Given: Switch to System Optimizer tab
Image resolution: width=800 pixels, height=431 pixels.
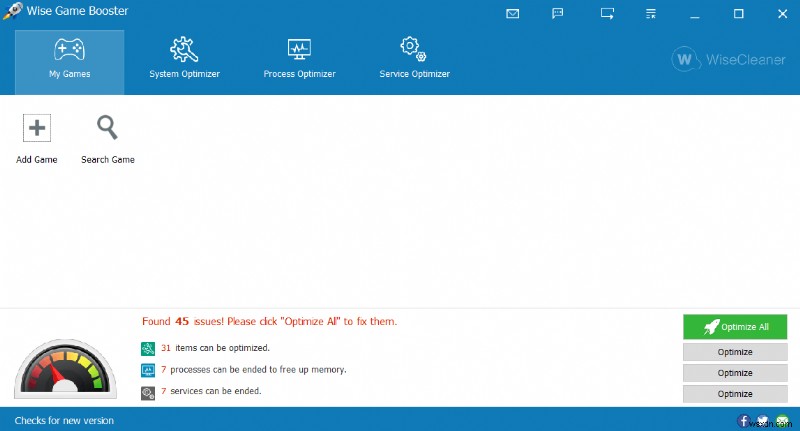Looking at the screenshot, I should coord(184,58).
